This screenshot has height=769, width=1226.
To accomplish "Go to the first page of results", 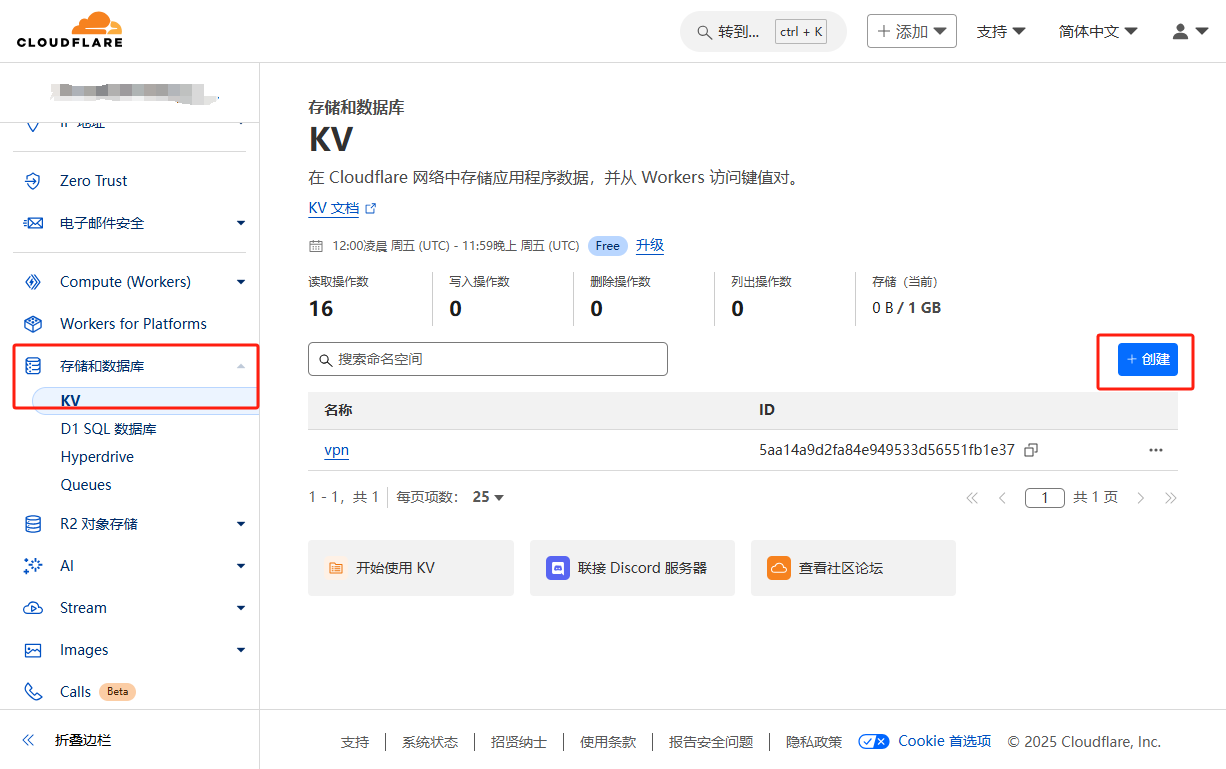I will 972,498.
